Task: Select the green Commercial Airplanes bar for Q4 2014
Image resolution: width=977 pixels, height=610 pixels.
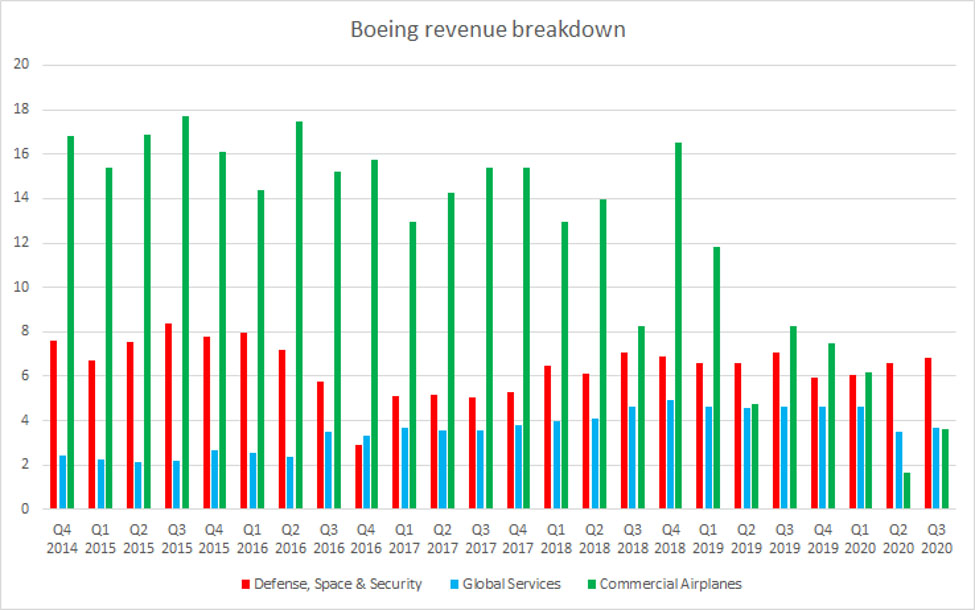Action: tap(70, 323)
